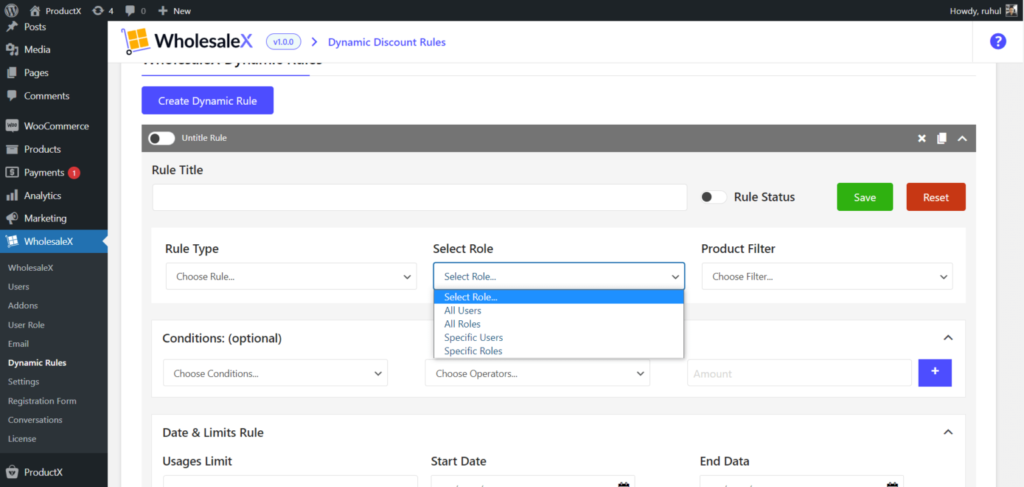Click the v1.0.0 version badge
This screenshot has height=487, width=1024.
(x=283, y=42)
